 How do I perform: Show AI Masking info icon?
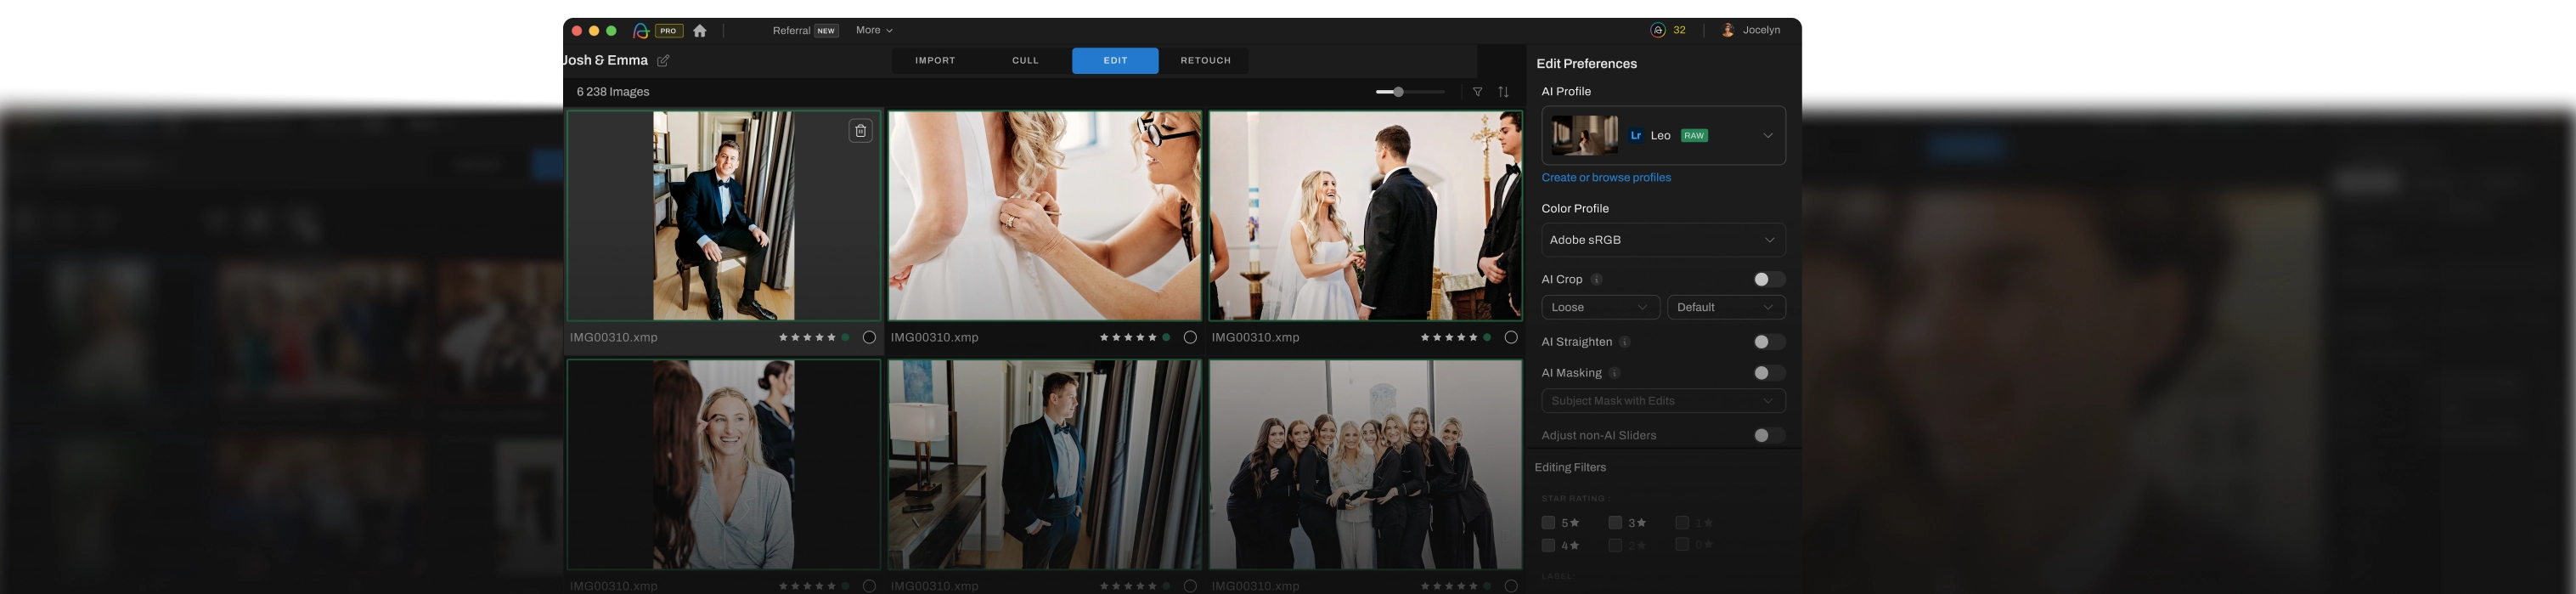click(1614, 373)
